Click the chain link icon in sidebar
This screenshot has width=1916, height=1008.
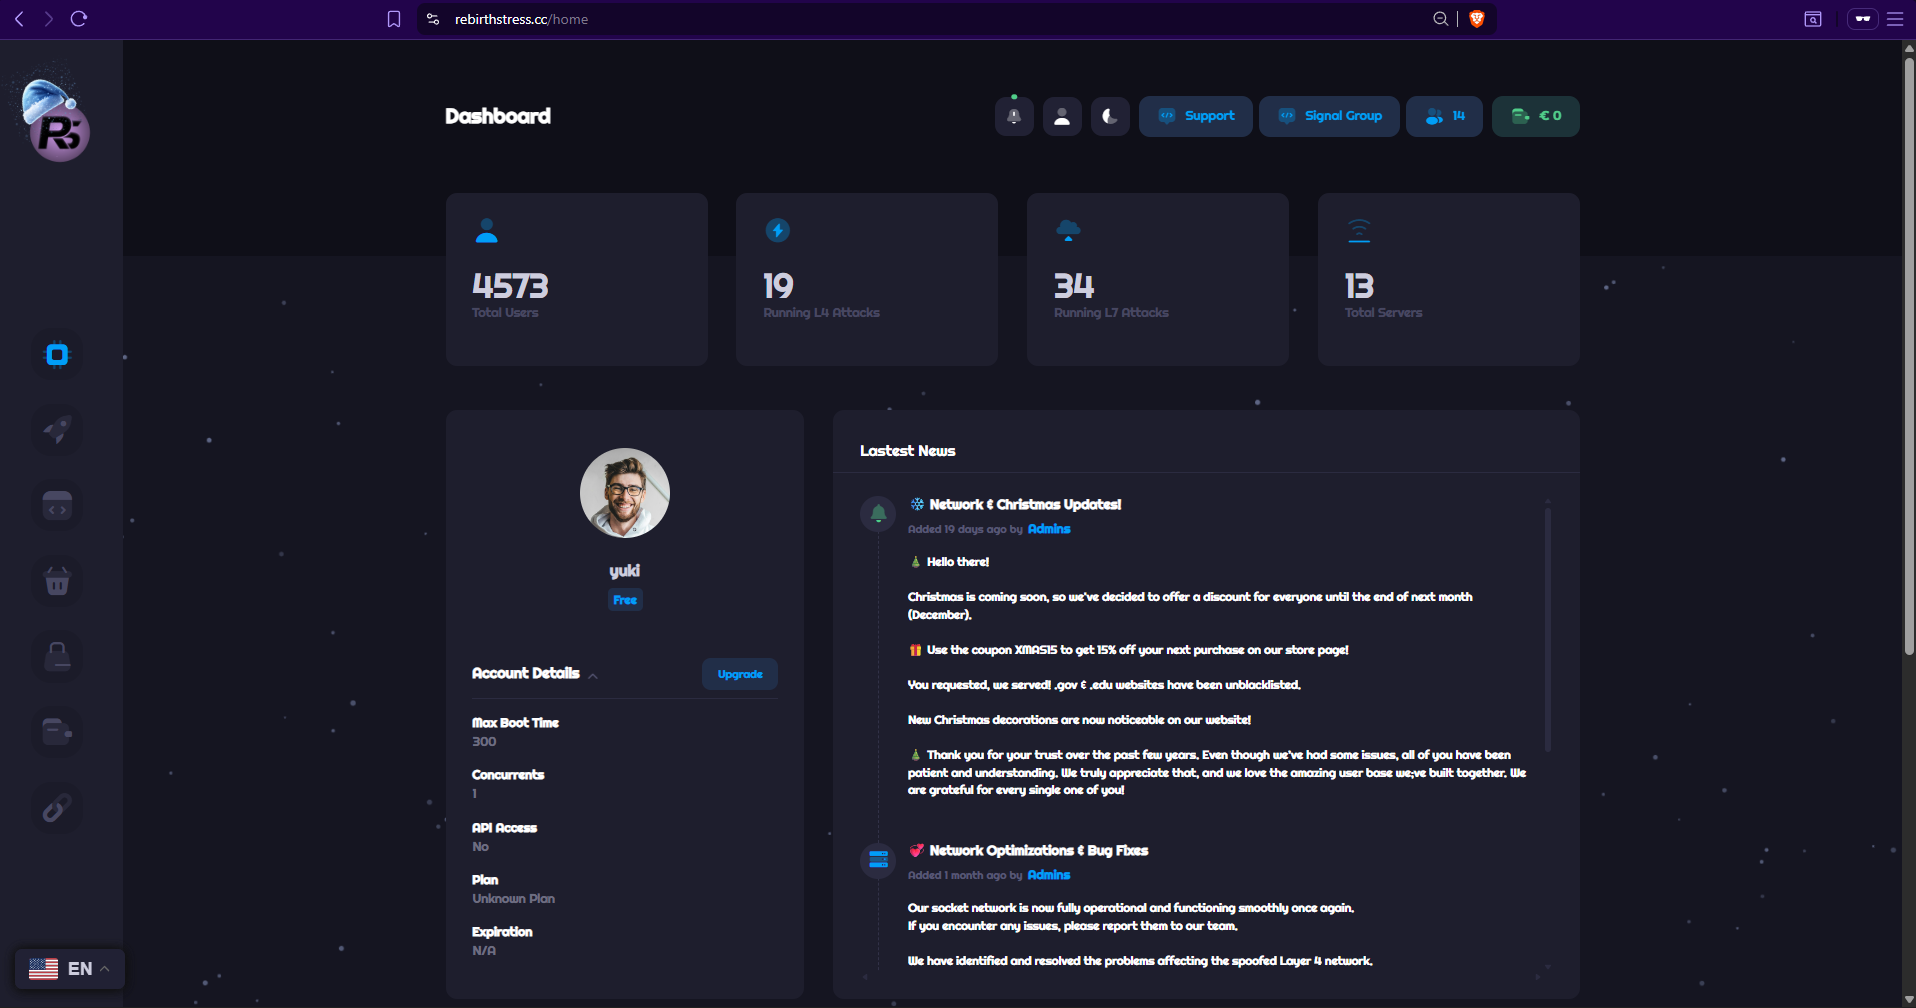[57, 807]
